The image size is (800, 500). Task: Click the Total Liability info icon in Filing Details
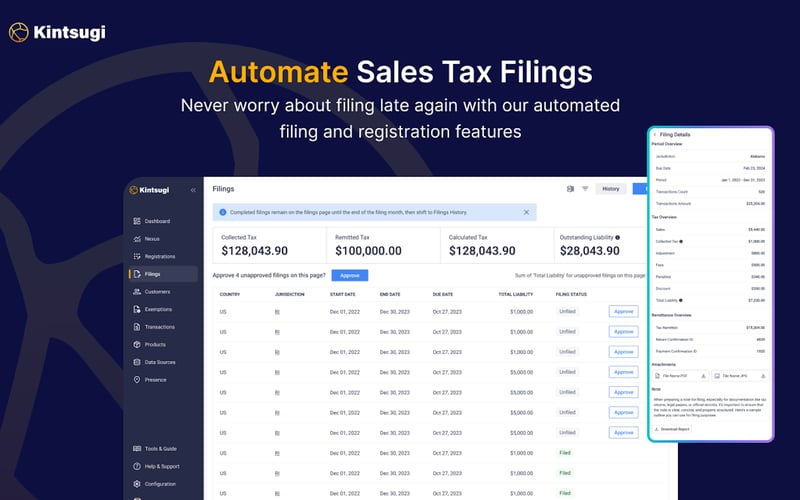pyautogui.click(x=681, y=301)
